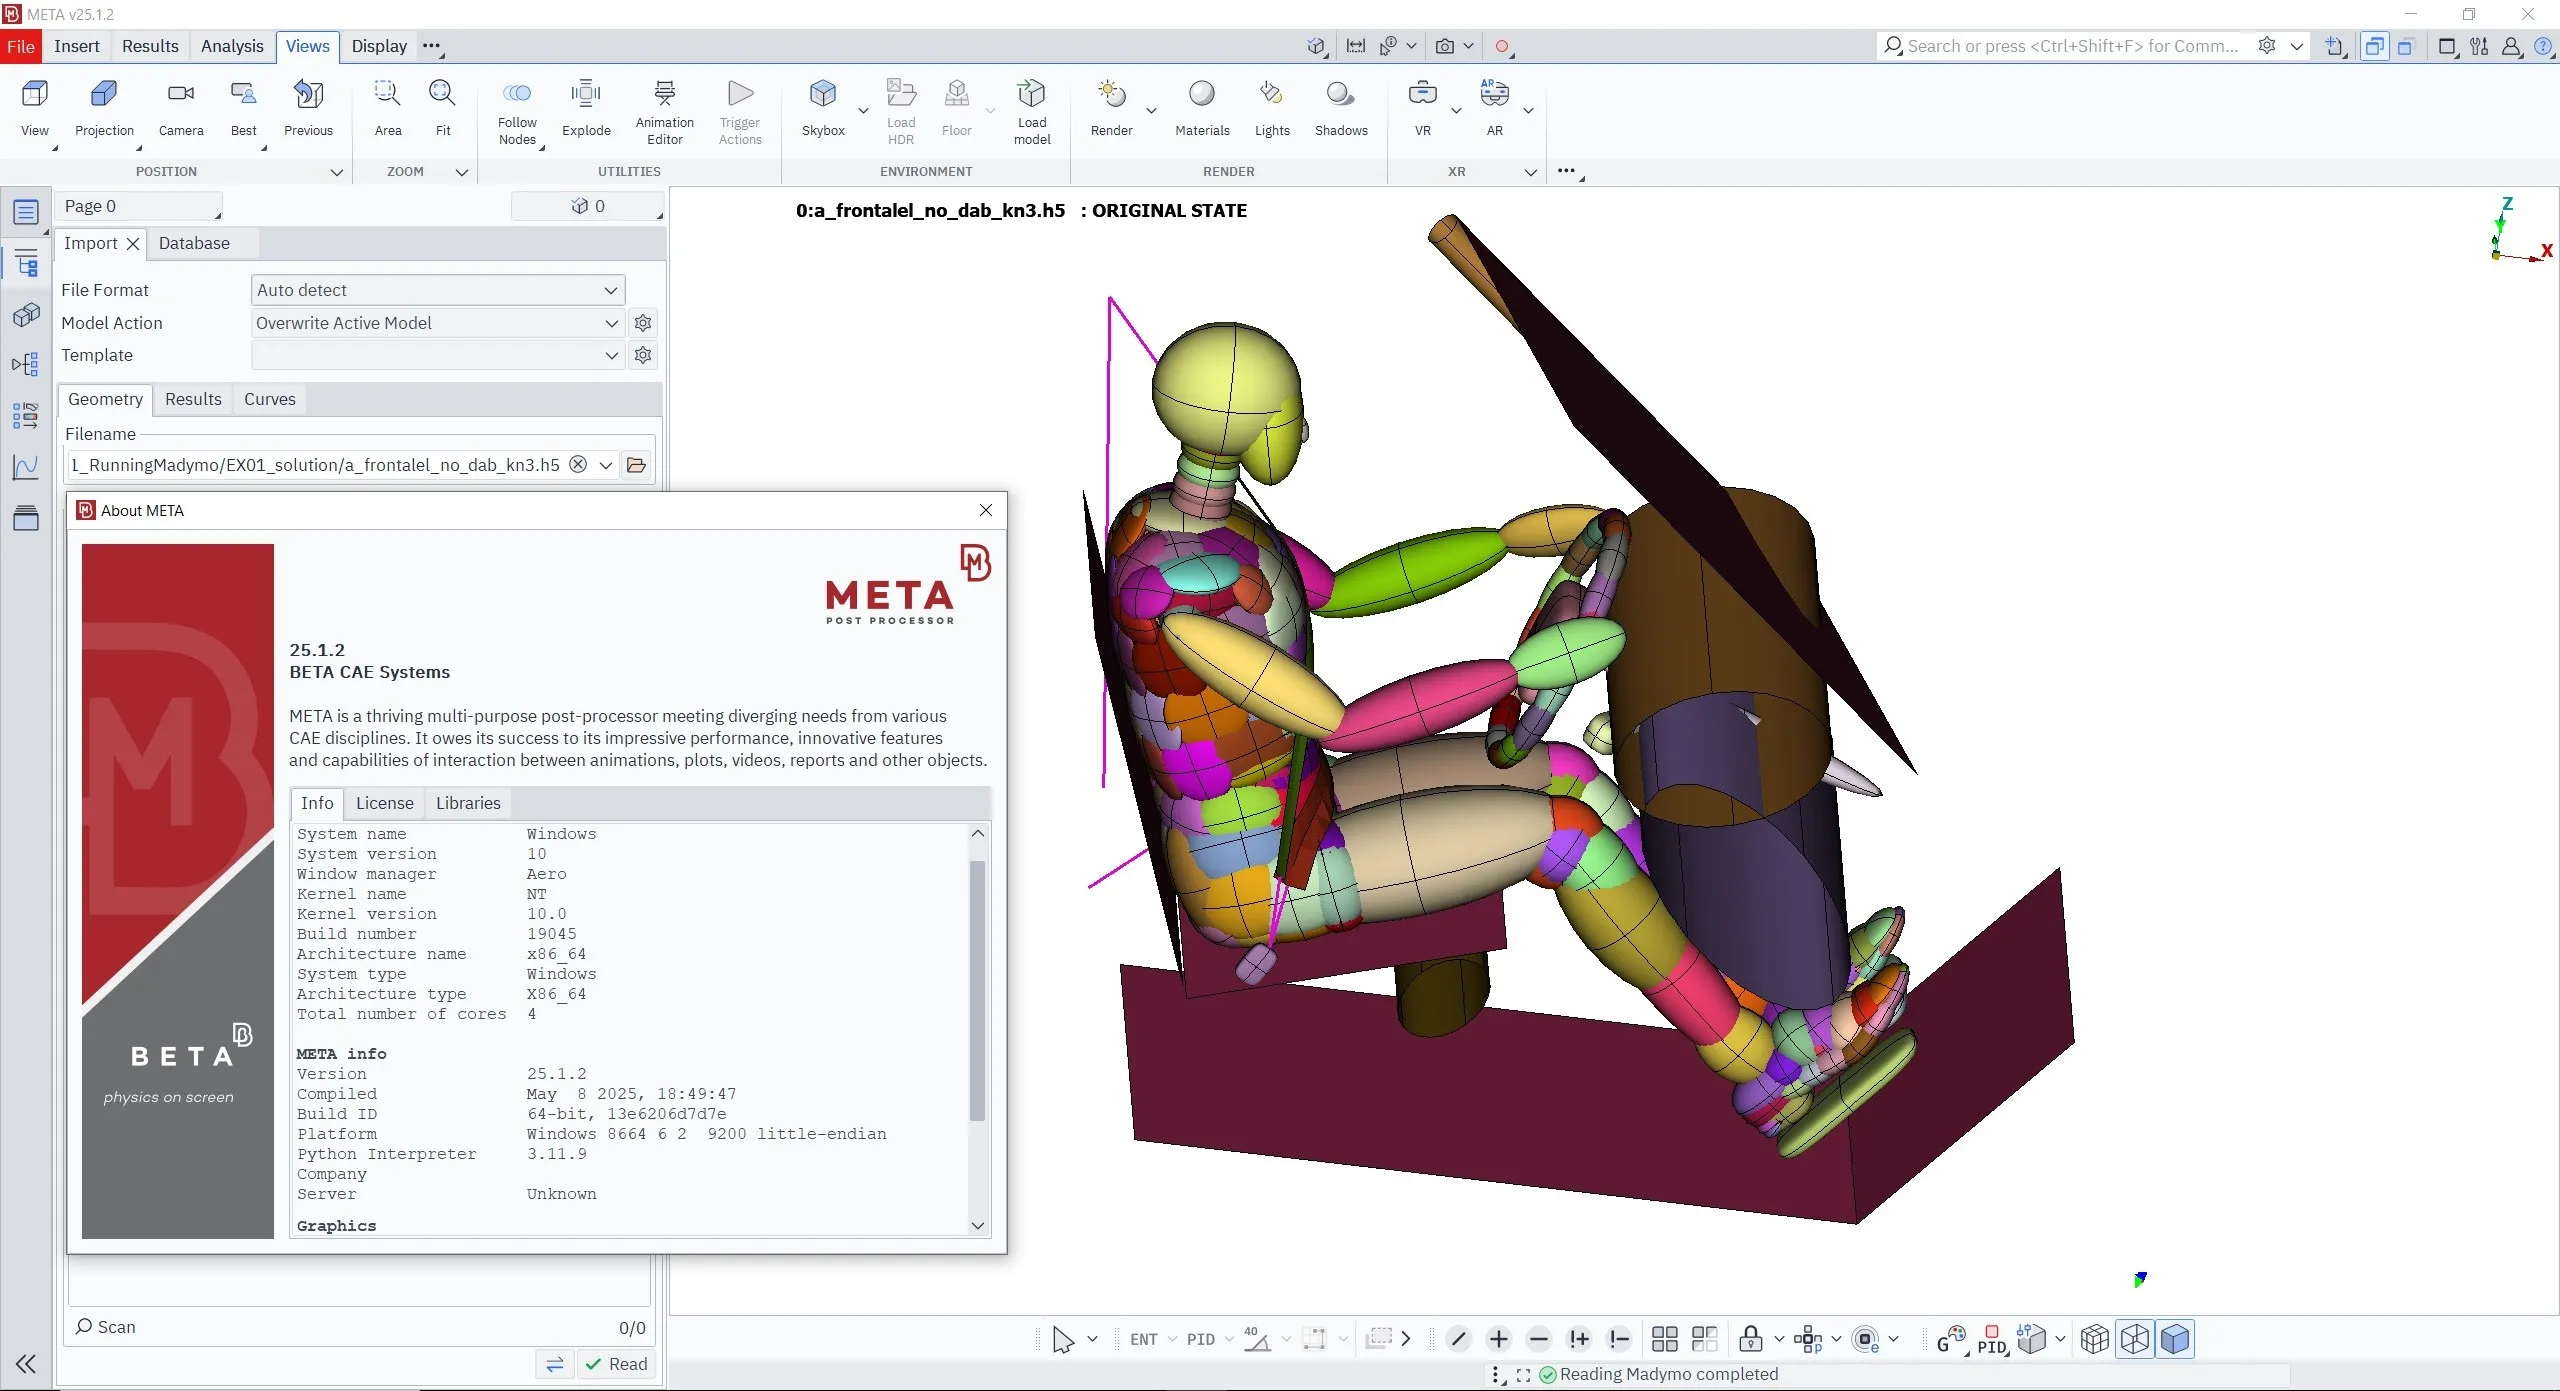This screenshot has height=1391, width=2560.
Task: Click the Scan button
Action: click(x=106, y=1327)
